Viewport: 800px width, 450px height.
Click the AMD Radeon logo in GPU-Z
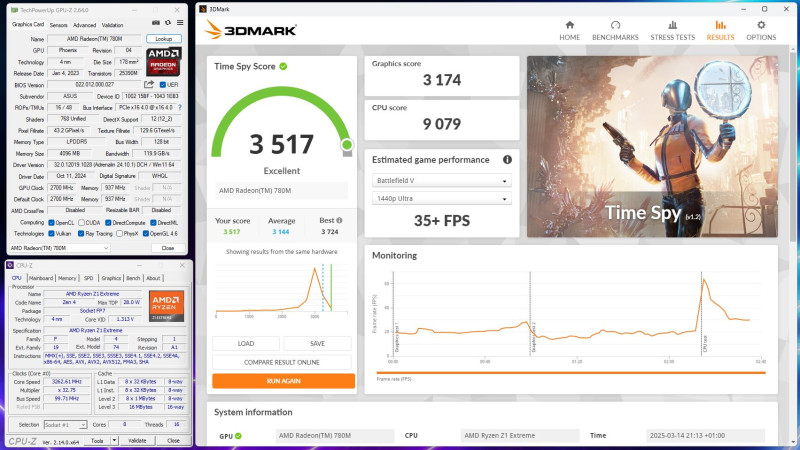[163, 62]
